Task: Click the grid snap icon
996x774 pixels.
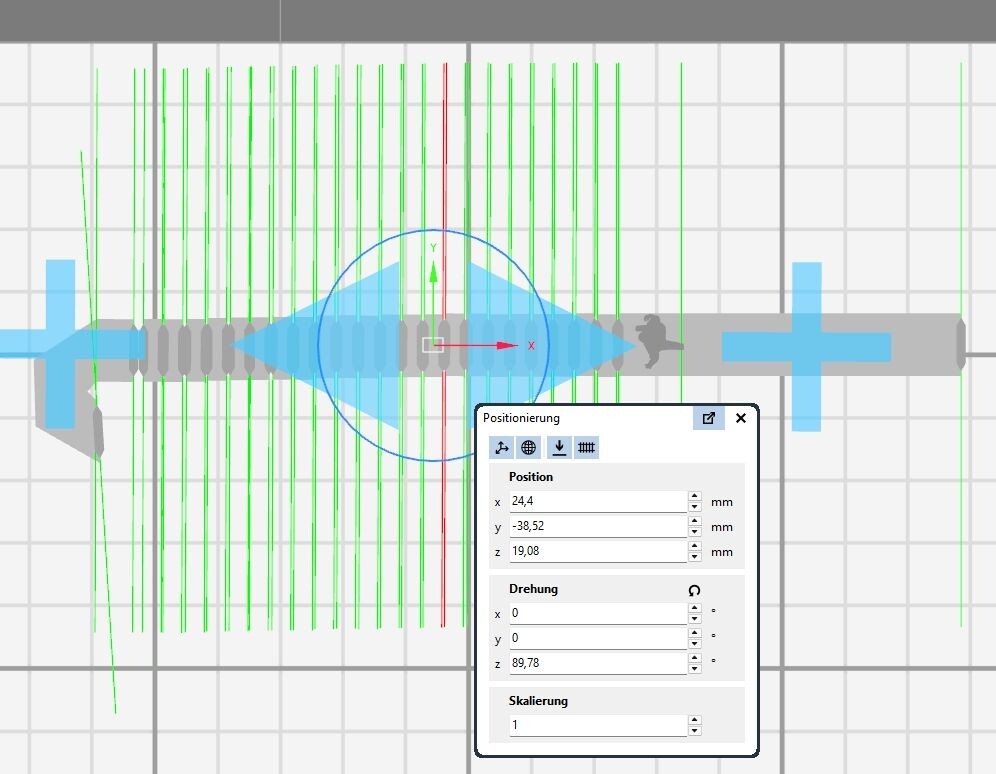Action: [586, 448]
